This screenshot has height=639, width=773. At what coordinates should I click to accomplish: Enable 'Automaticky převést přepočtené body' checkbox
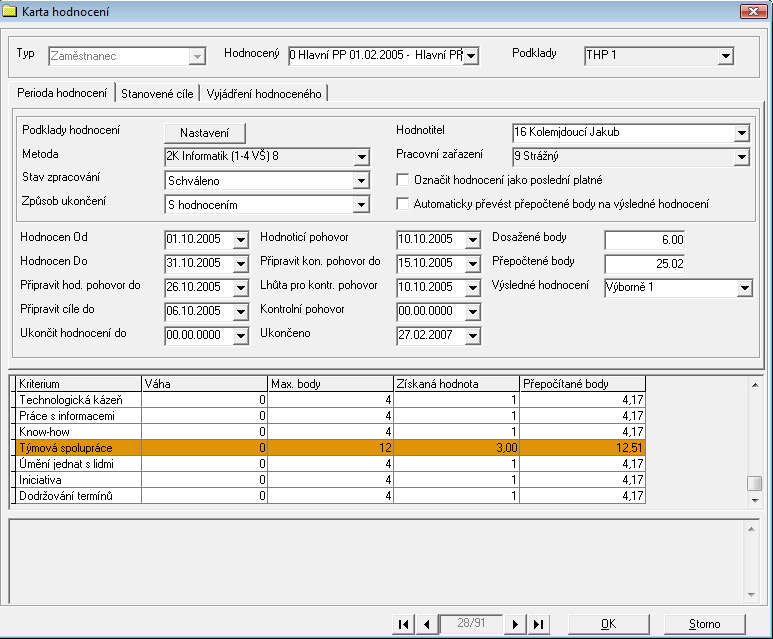pyautogui.click(x=403, y=204)
